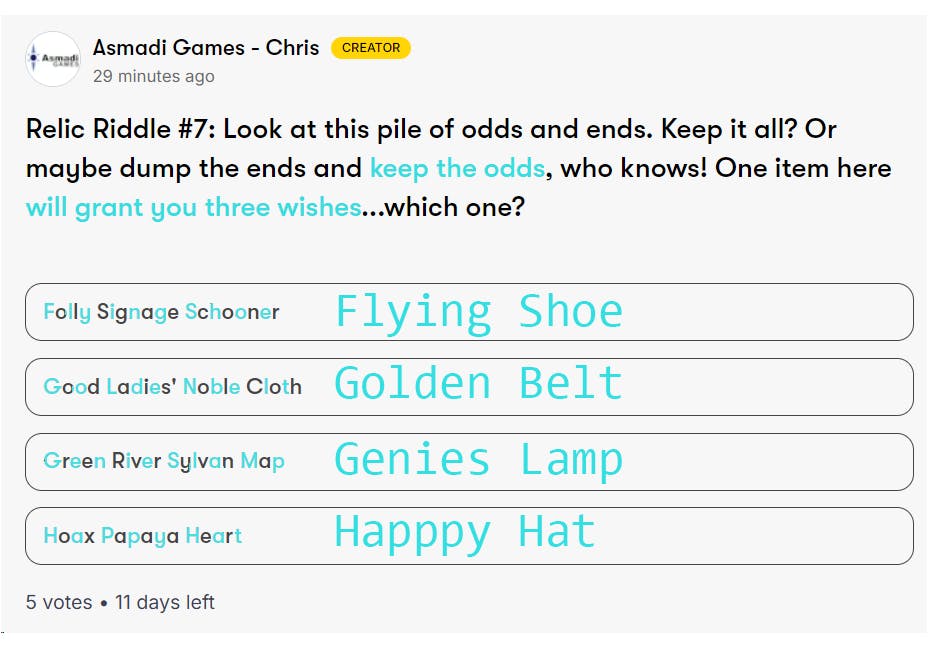Click the 'Golden Belt' annotation text

(x=478, y=385)
